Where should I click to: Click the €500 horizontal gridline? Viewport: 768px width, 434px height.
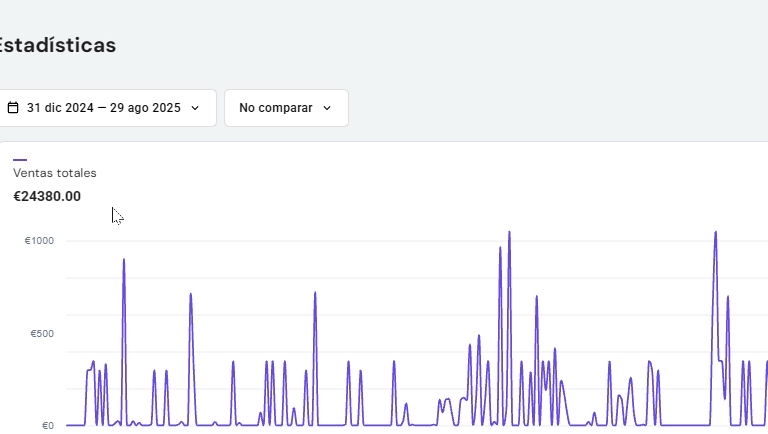pos(420,333)
